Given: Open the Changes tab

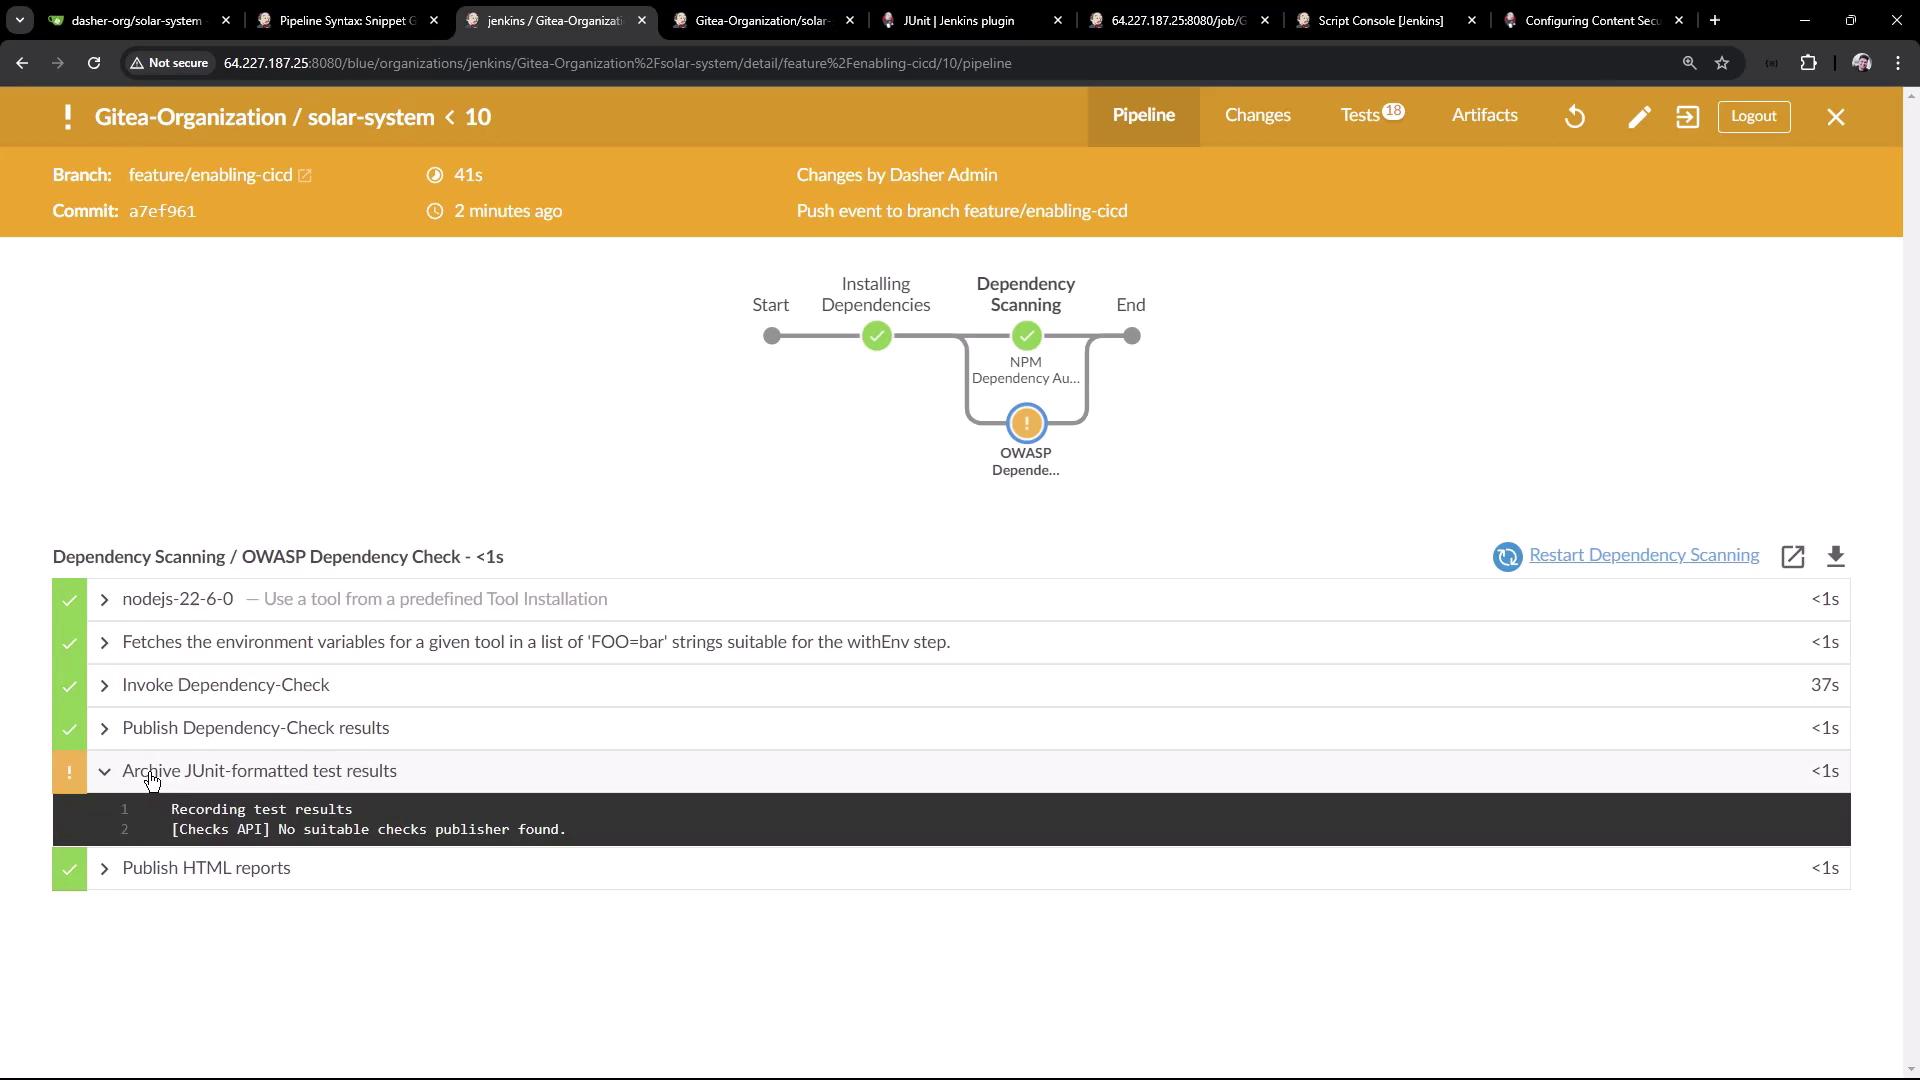Looking at the screenshot, I should pyautogui.click(x=1257, y=116).
